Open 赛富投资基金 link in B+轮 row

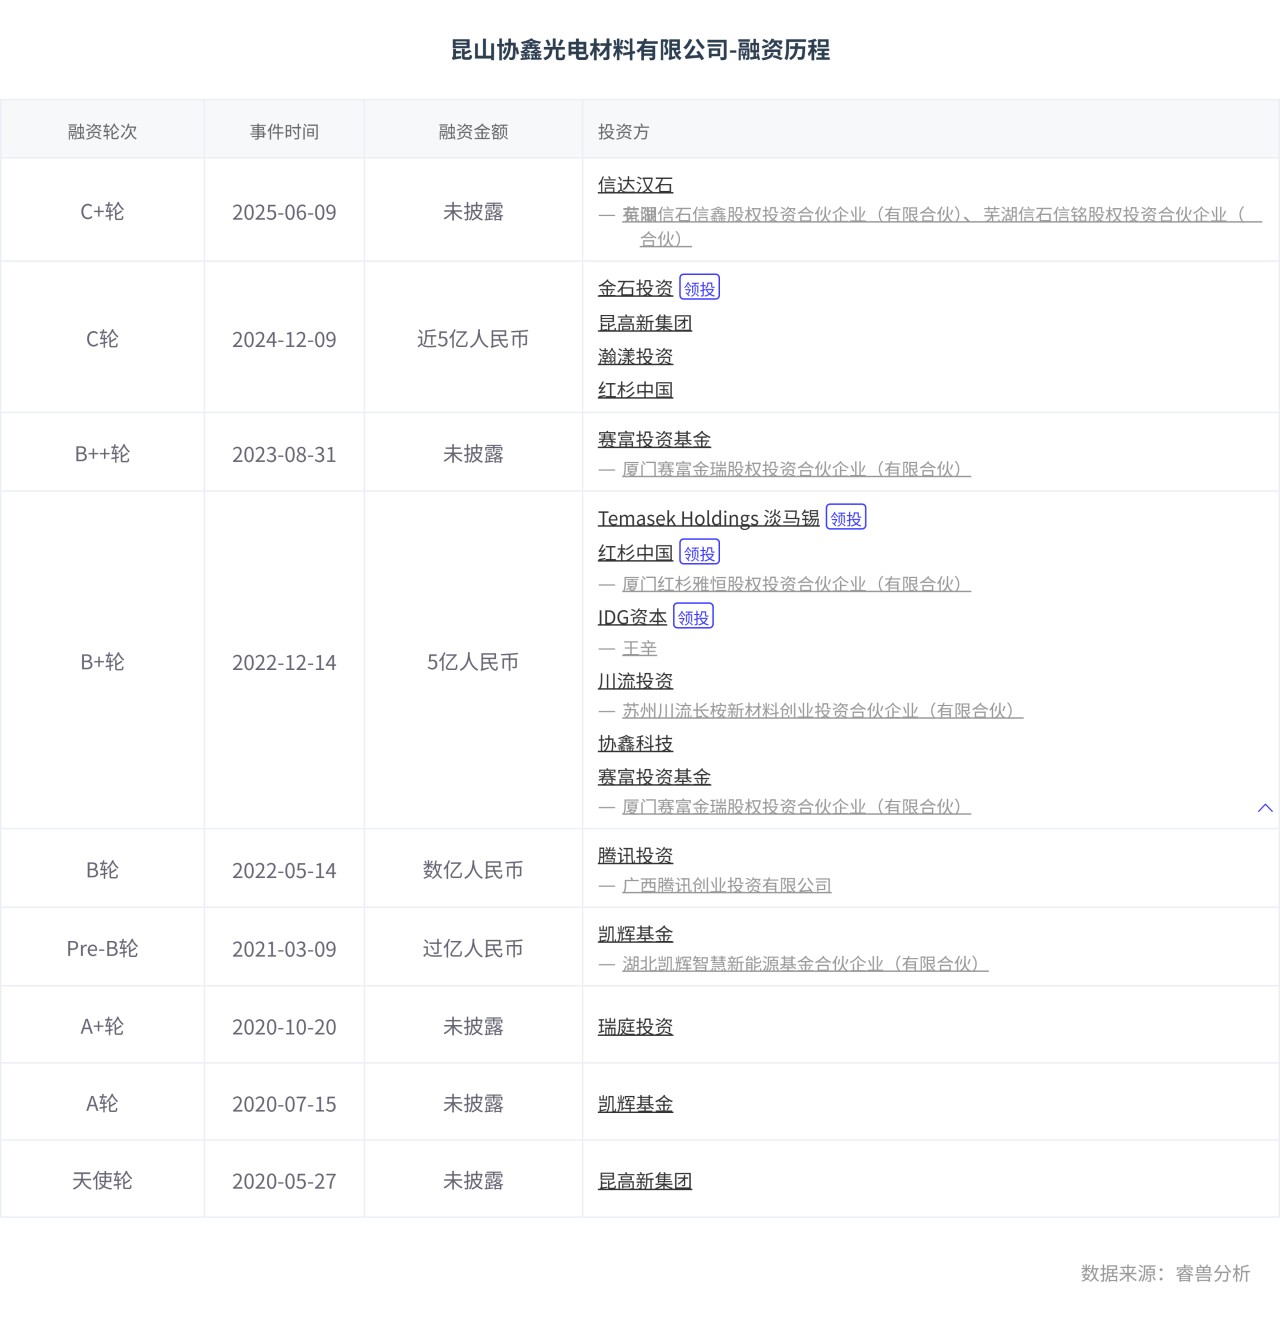tap(654, 777)
